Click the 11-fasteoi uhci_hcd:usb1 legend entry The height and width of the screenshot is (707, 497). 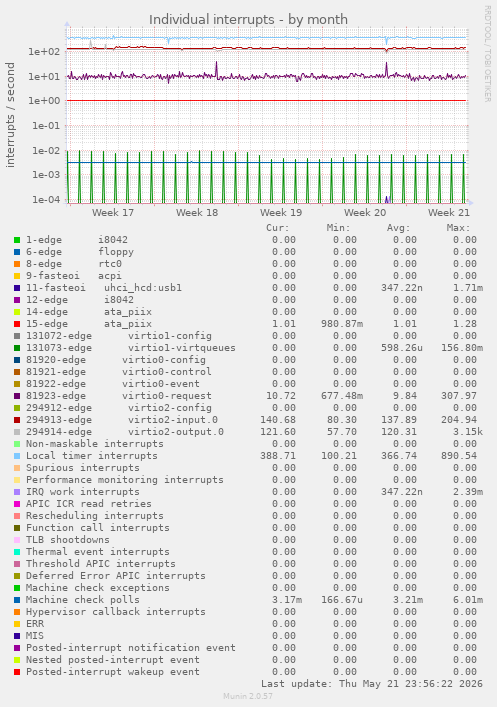[104, 288]
